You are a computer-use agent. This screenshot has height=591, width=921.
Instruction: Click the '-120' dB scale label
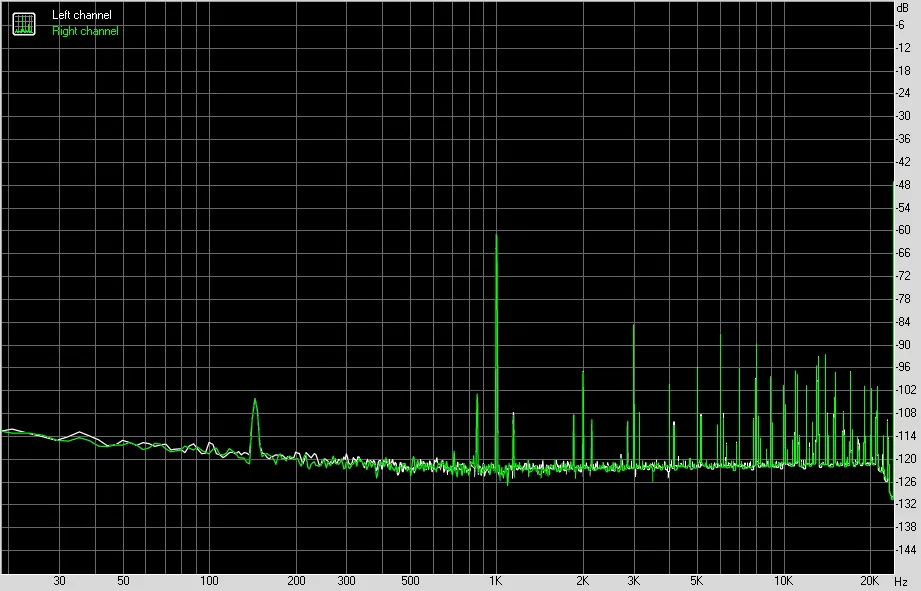pos(905,458)
